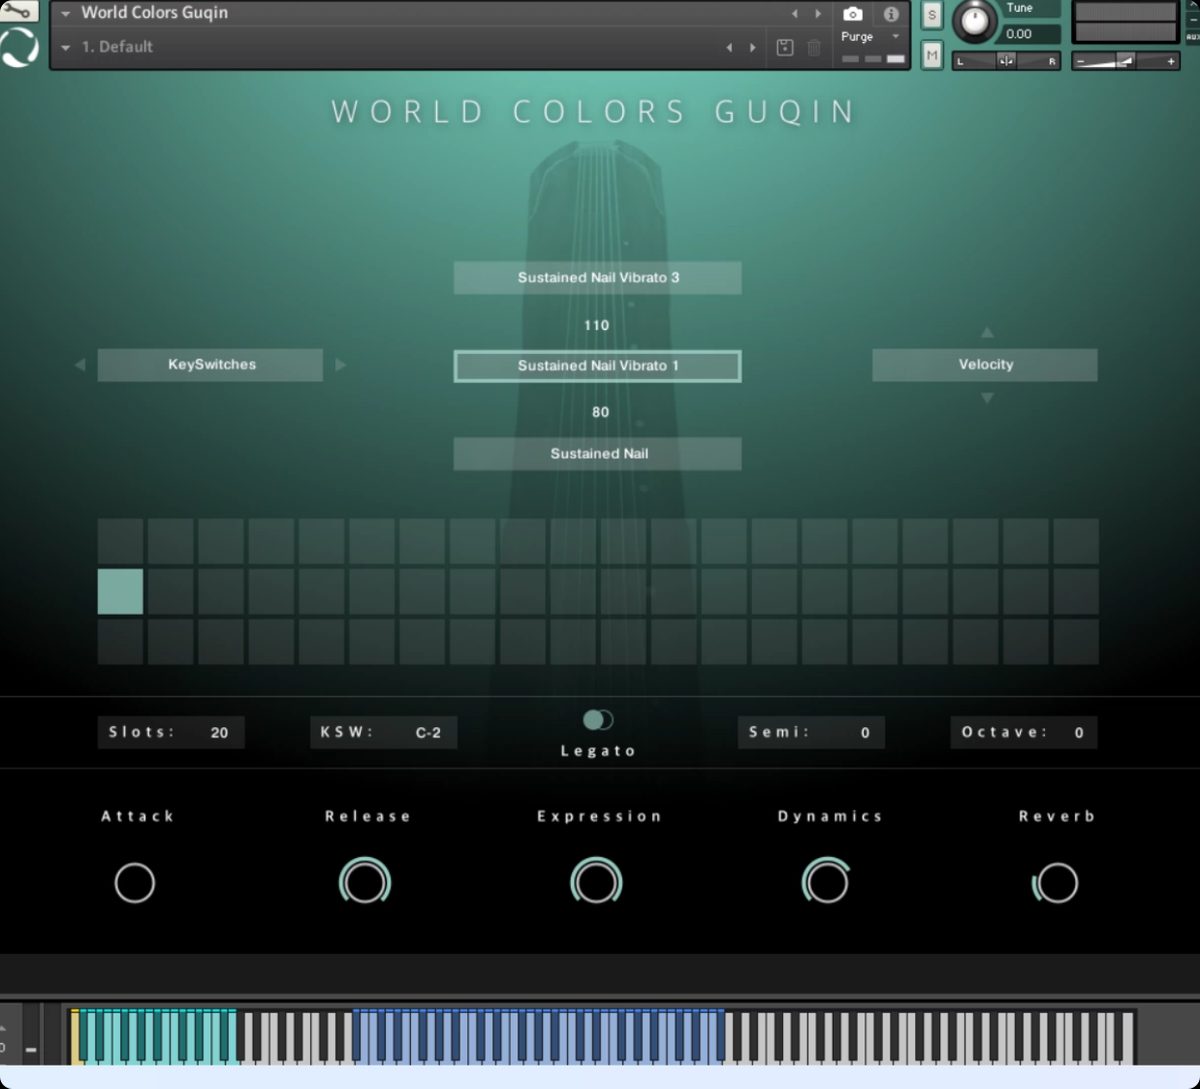Click the Reverb knob
This screenshot has height=1089, width=1200.
1056,883
